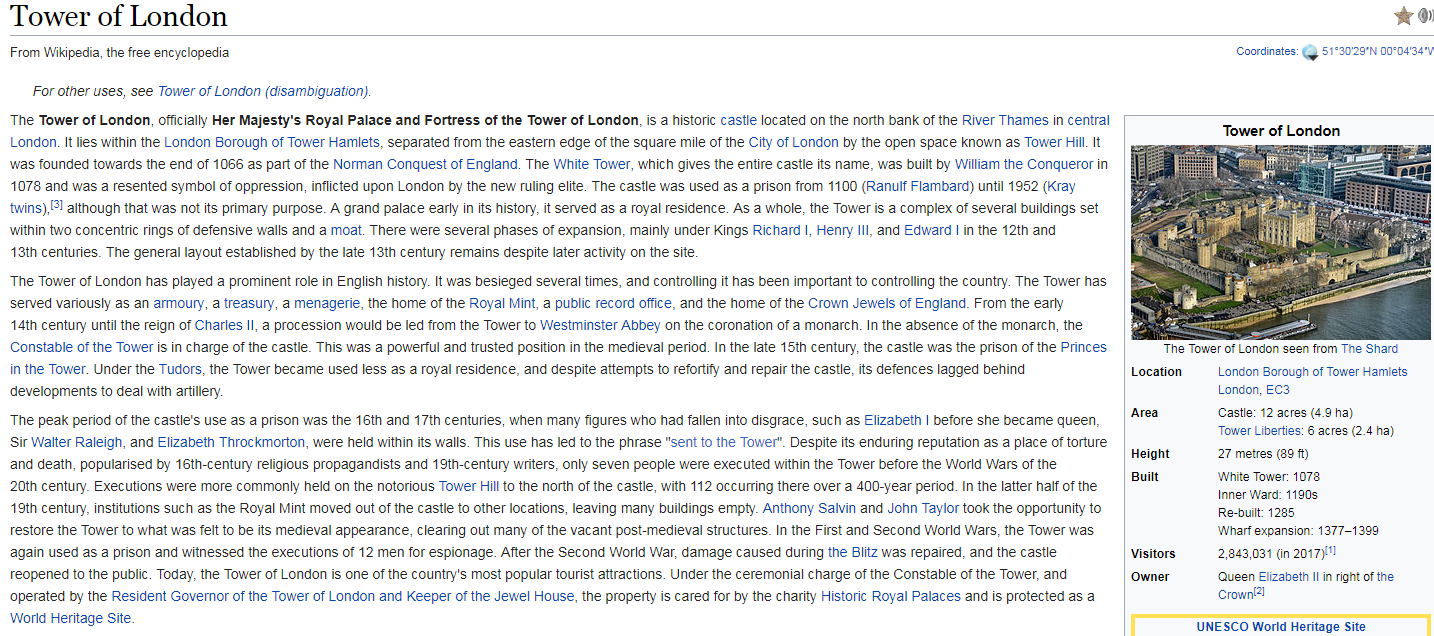Follow the Walter Raleigh link
This screenshot has width=1434, height=636.
[77, 442]
